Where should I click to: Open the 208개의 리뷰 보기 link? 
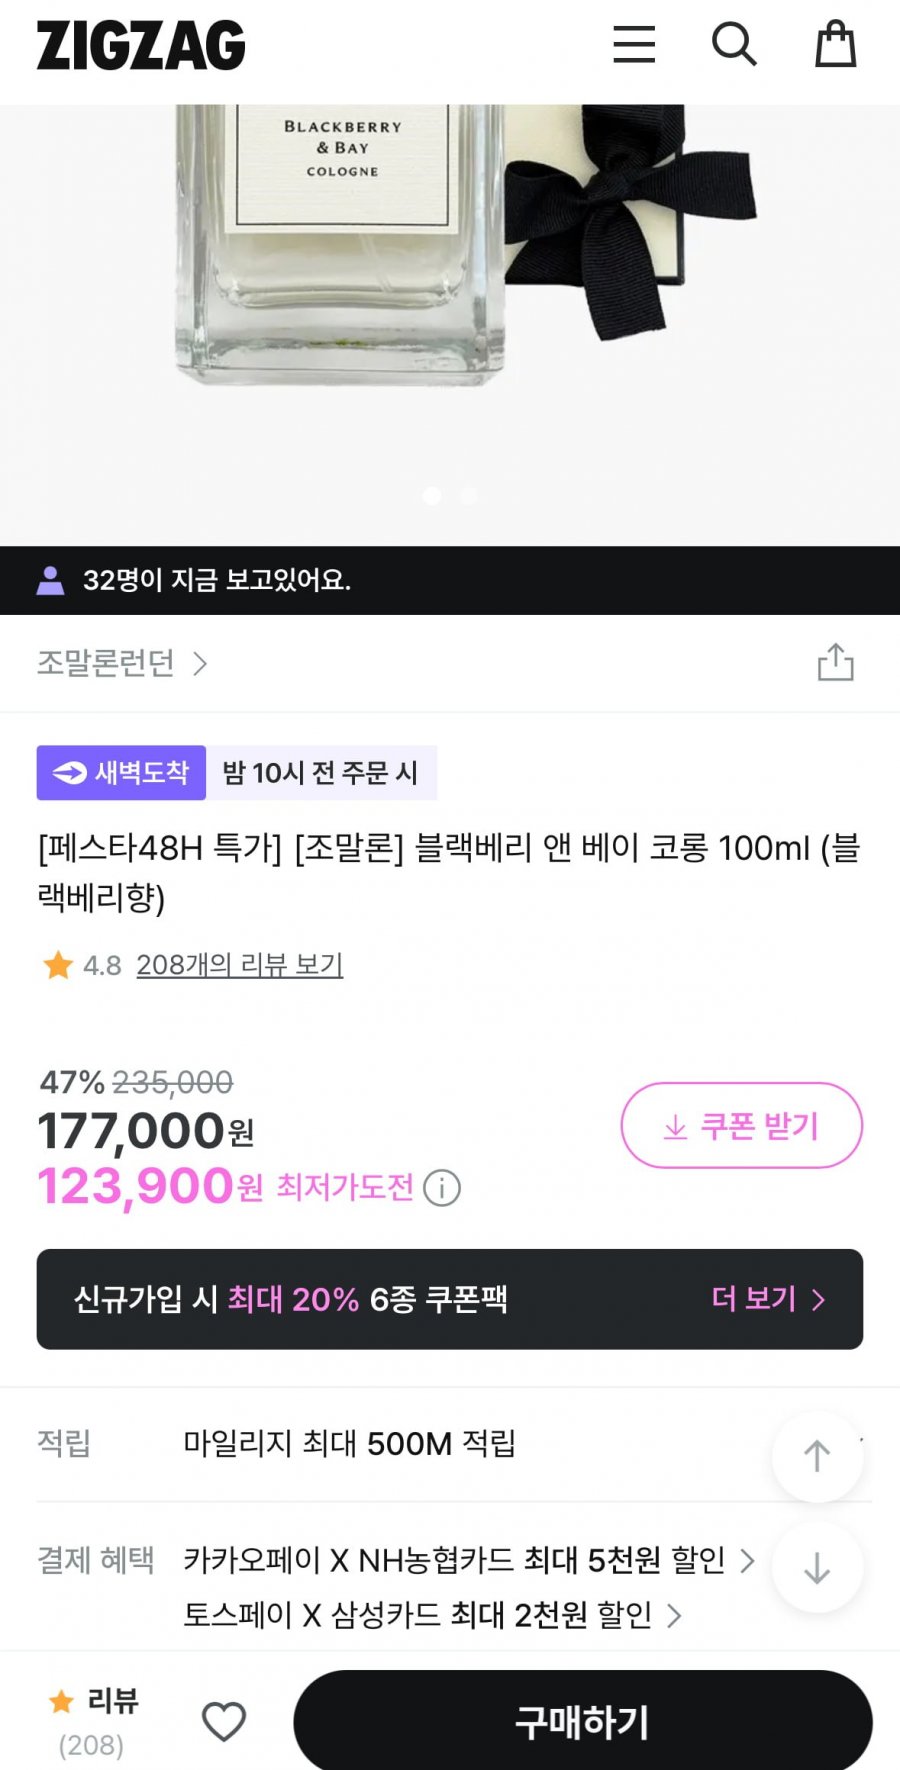(x=240, y=965)
